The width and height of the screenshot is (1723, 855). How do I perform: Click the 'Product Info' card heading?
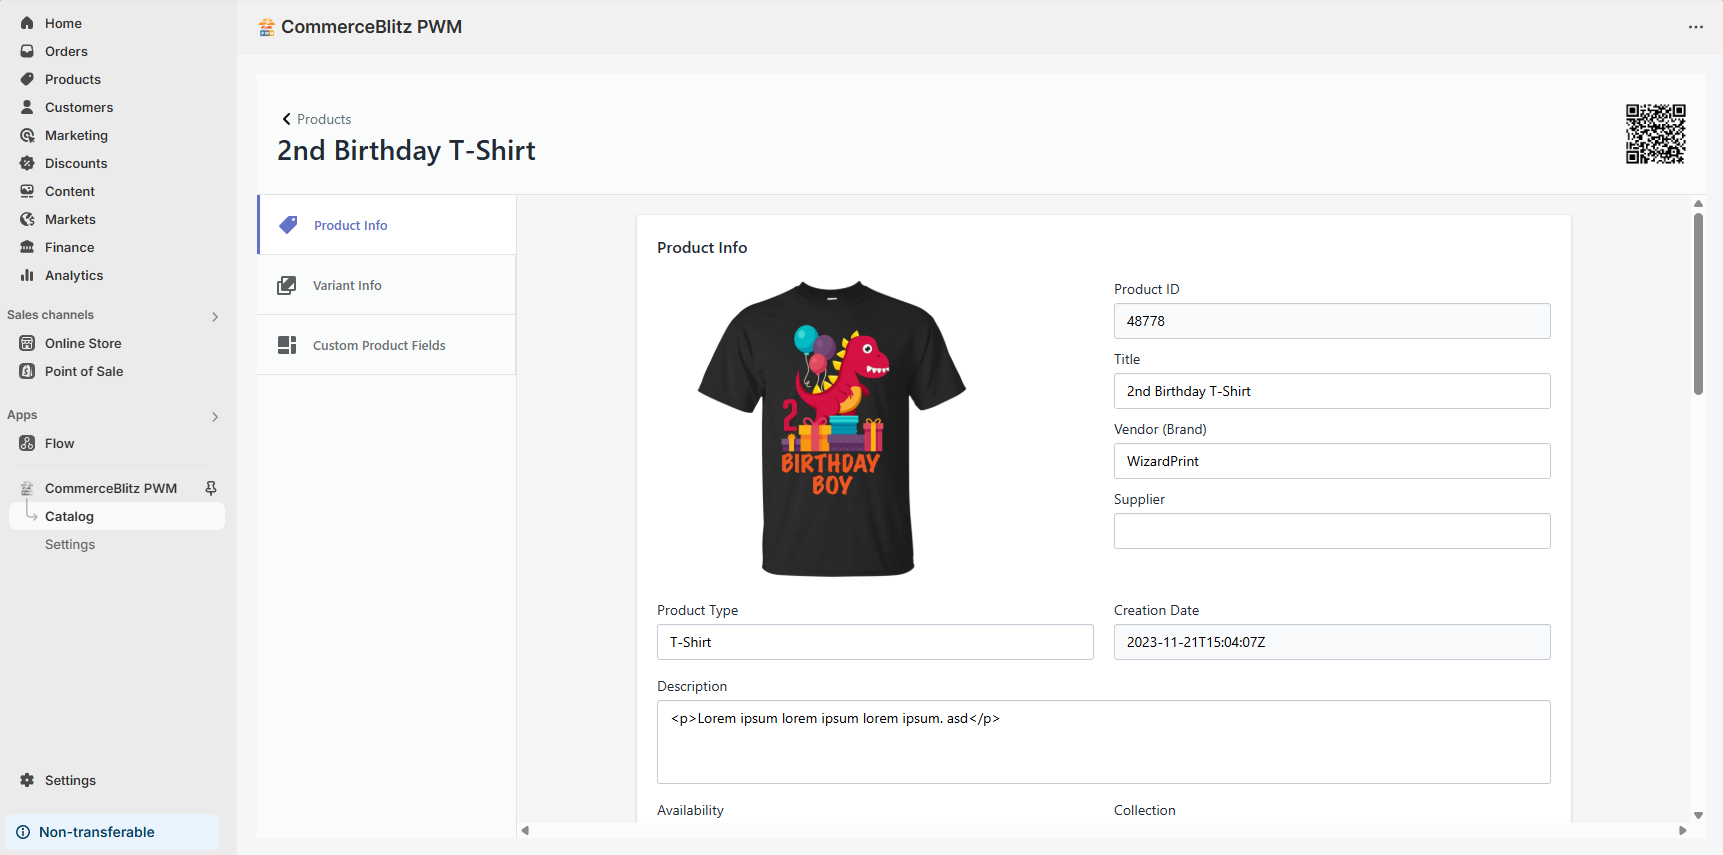[x=702, y=248]
